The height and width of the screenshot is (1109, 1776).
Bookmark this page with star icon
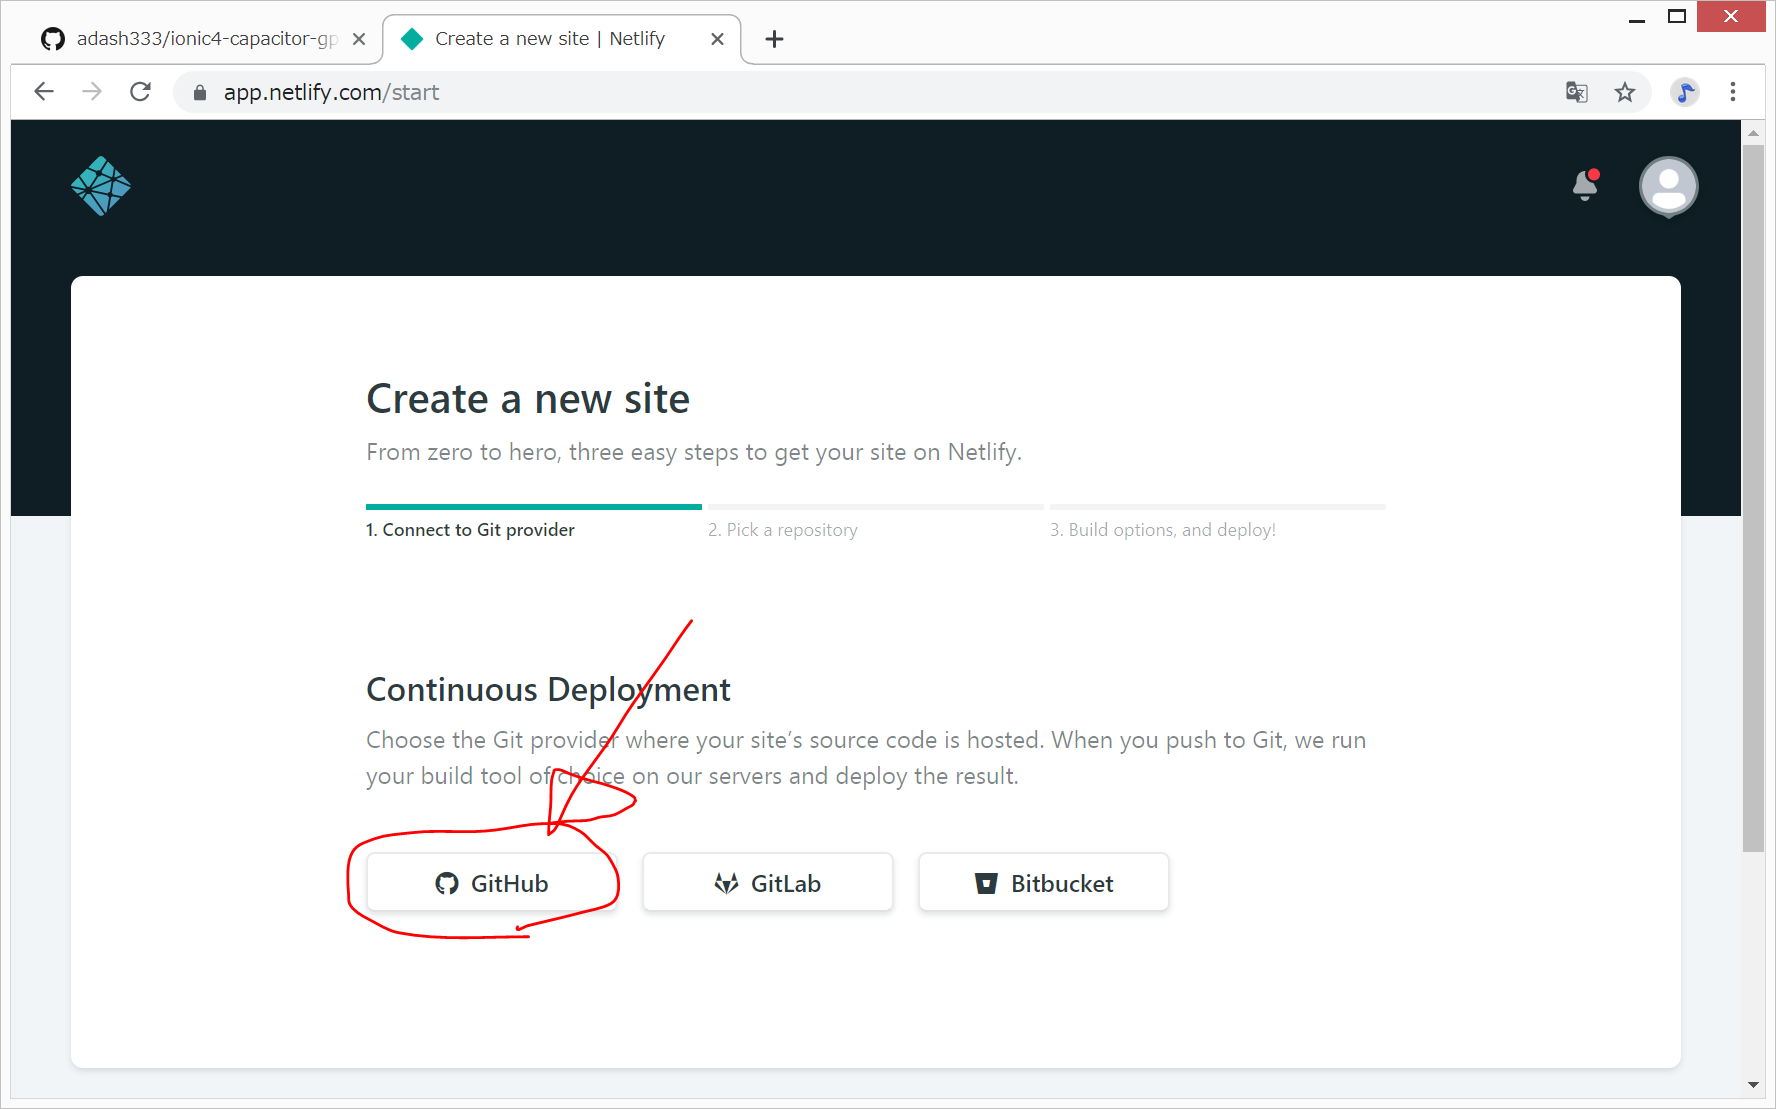[1625, 92]
